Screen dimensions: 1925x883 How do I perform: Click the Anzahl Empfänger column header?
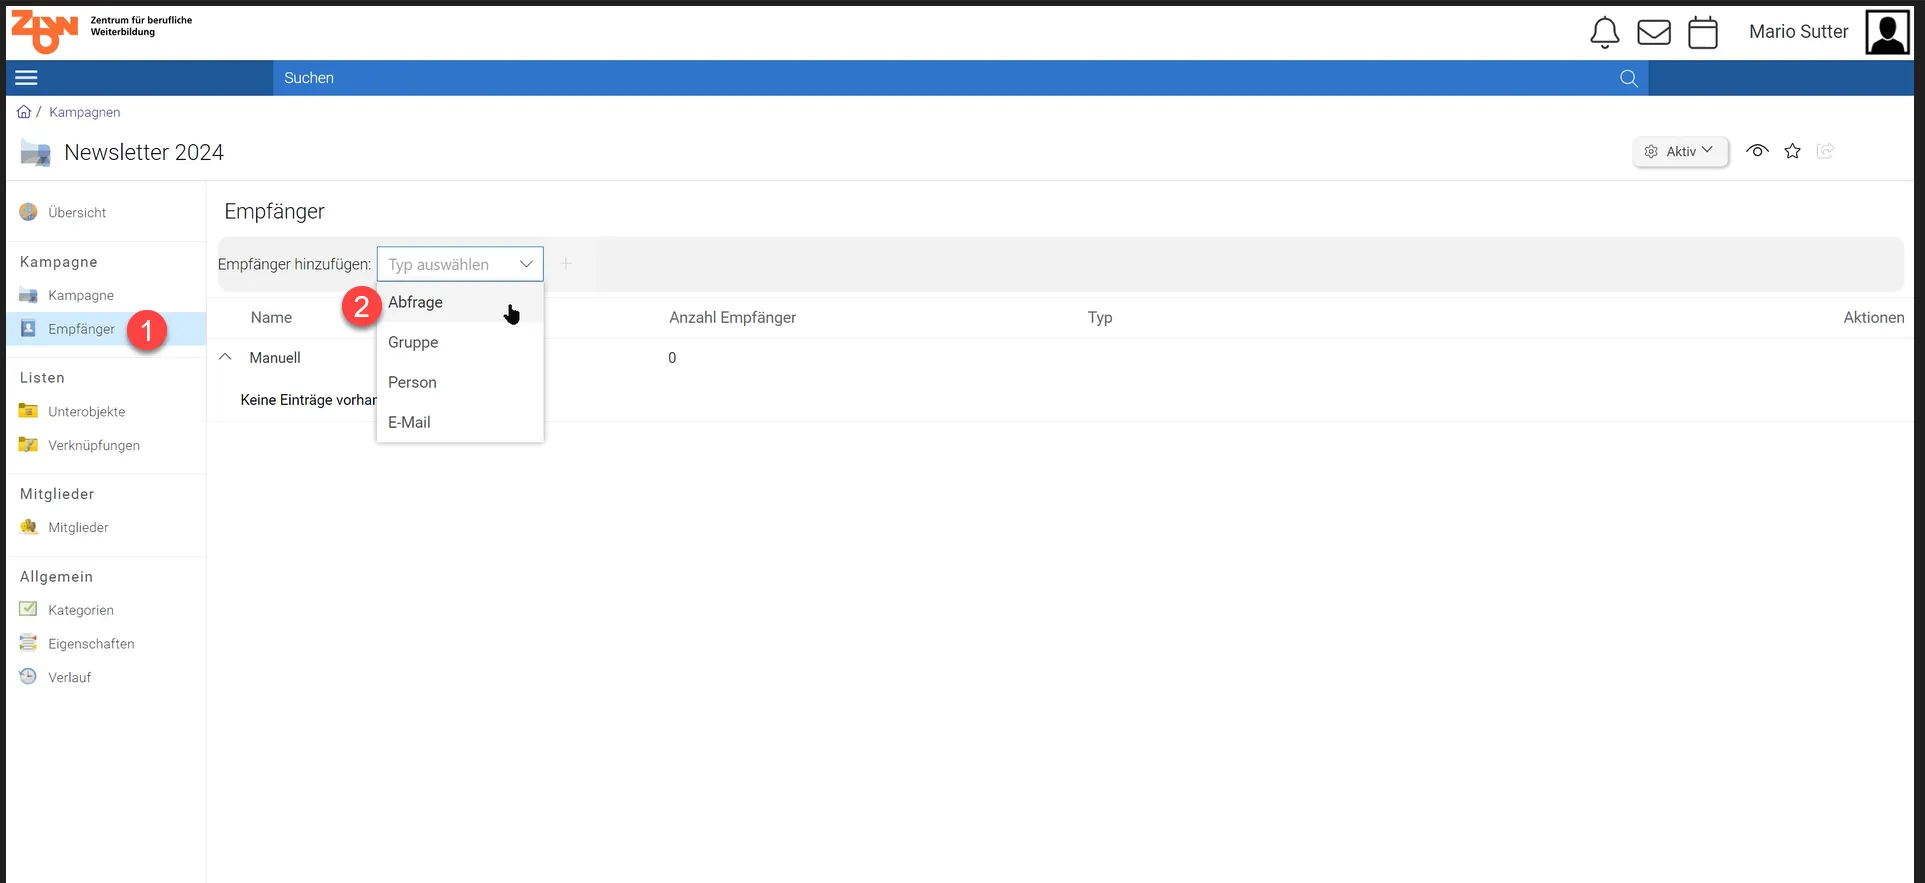click(x=733, y=317)
